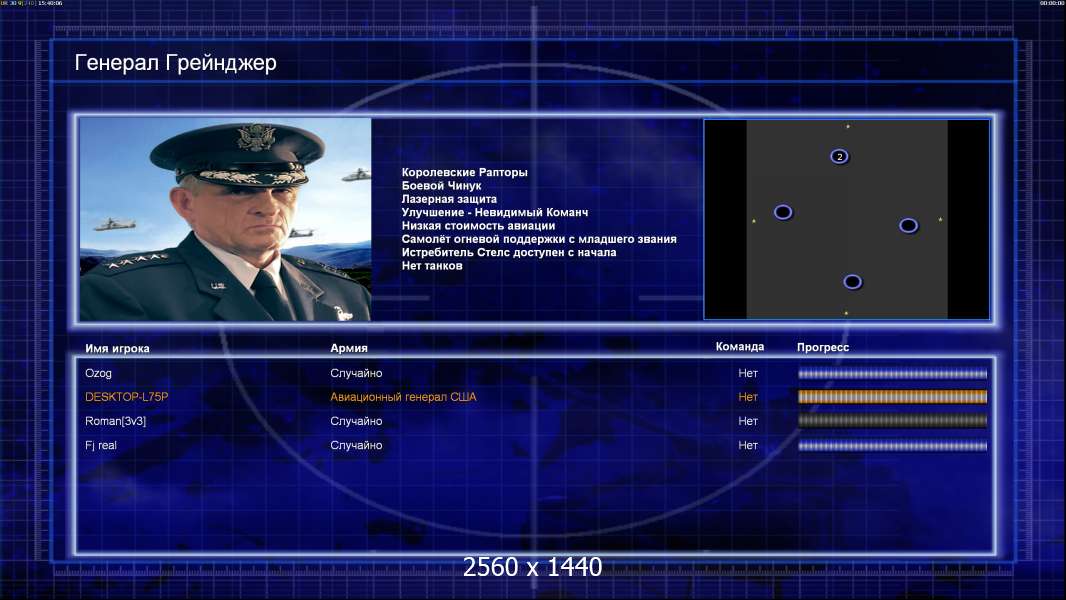Click 'Улучшение - Невидимый Команч' line
The image size is (1066, 600).
495,212
